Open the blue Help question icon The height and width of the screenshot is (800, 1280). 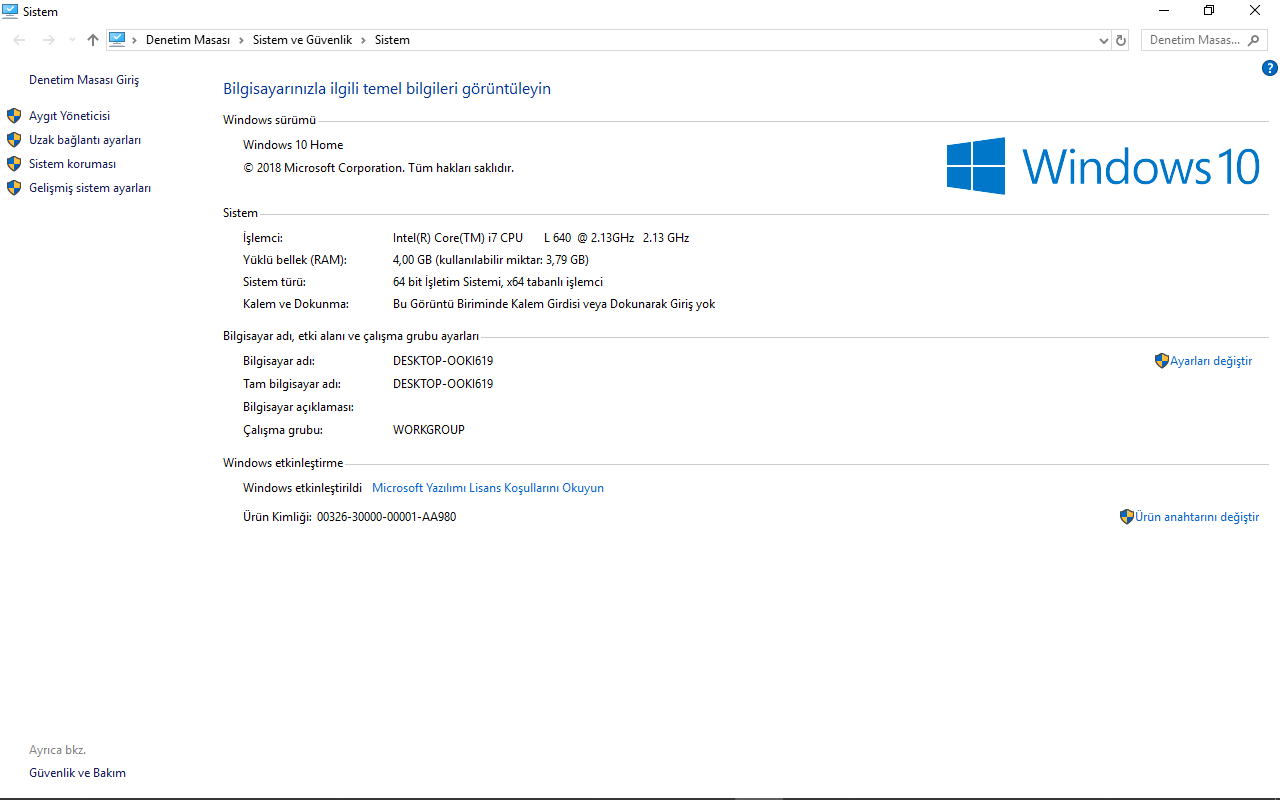click(x=1270, y=68)
